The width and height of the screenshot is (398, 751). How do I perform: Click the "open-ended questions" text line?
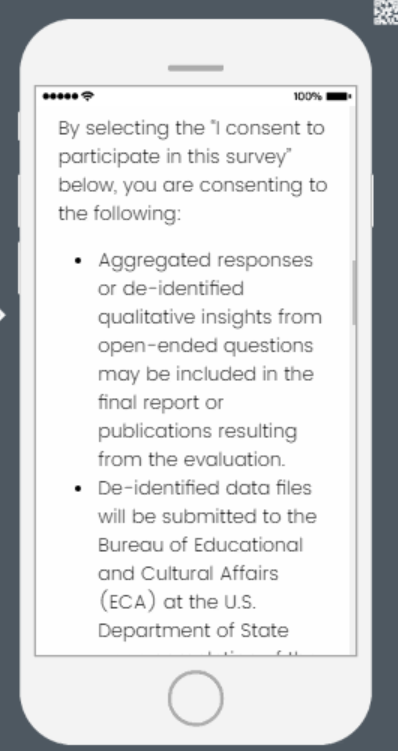[x=205, y=346]
